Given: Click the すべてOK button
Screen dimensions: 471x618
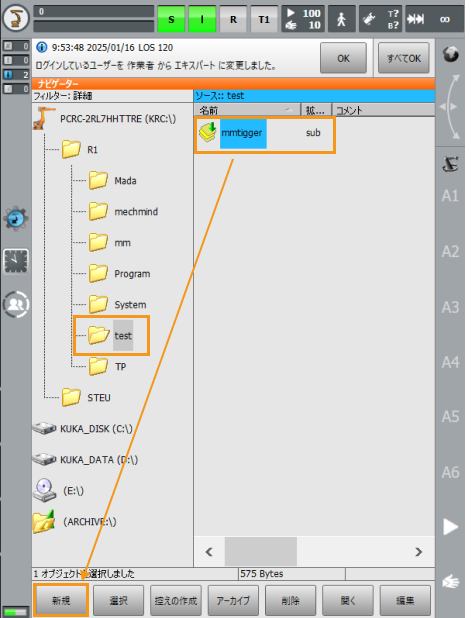Looking at the screenshot, I should pyautogui.click(x=404, y=58).
